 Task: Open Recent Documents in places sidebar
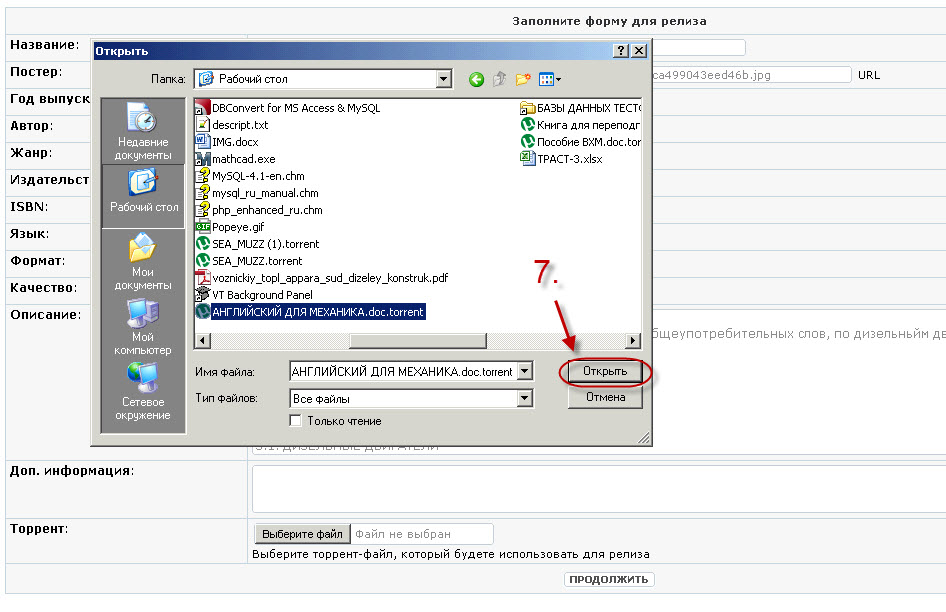click(x=143, y=131)
